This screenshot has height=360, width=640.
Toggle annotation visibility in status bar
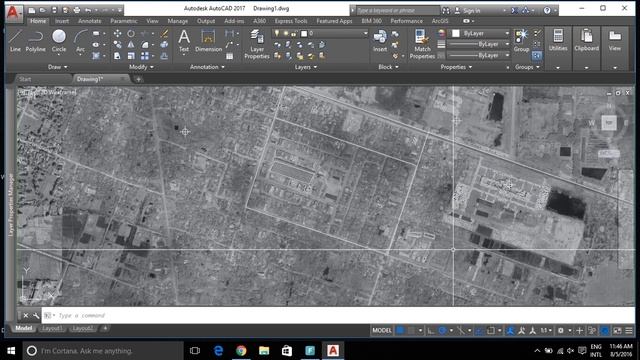(x=511, y=330)
